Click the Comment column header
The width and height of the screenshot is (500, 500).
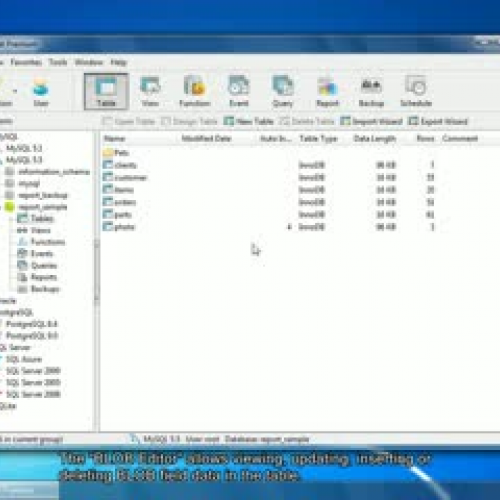click(x=460, y=139)
